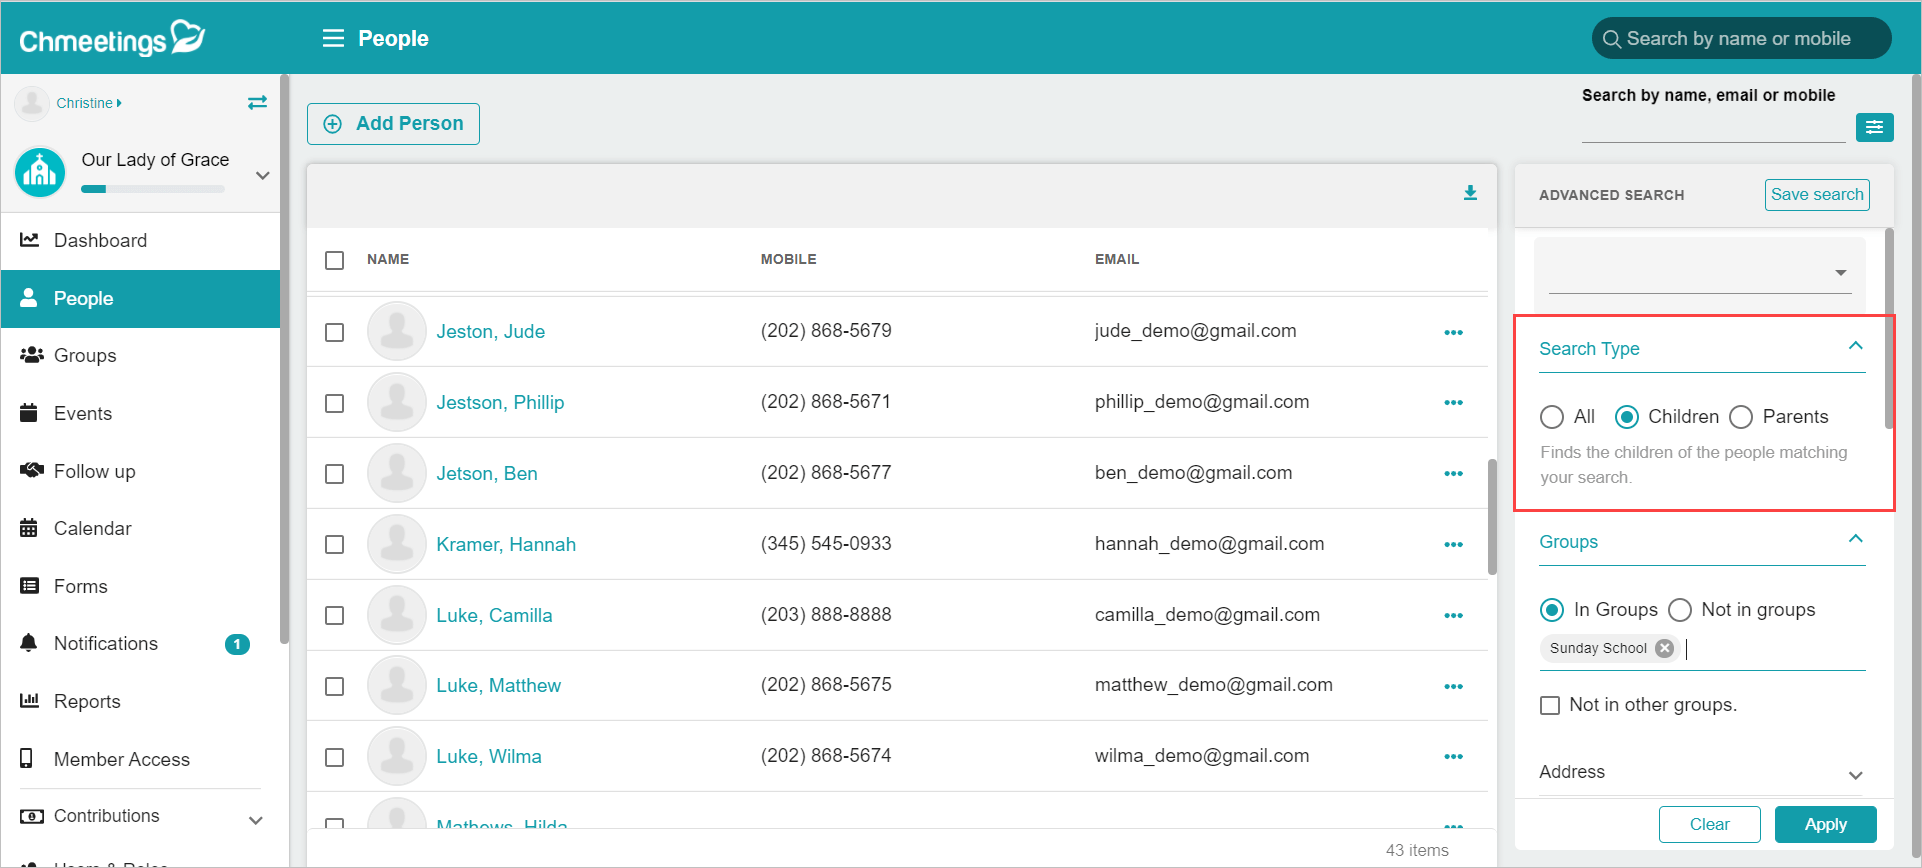The image size is (1922, 868).
Task: Apply the advanced search filters
Action: (x=1826, y=825)
